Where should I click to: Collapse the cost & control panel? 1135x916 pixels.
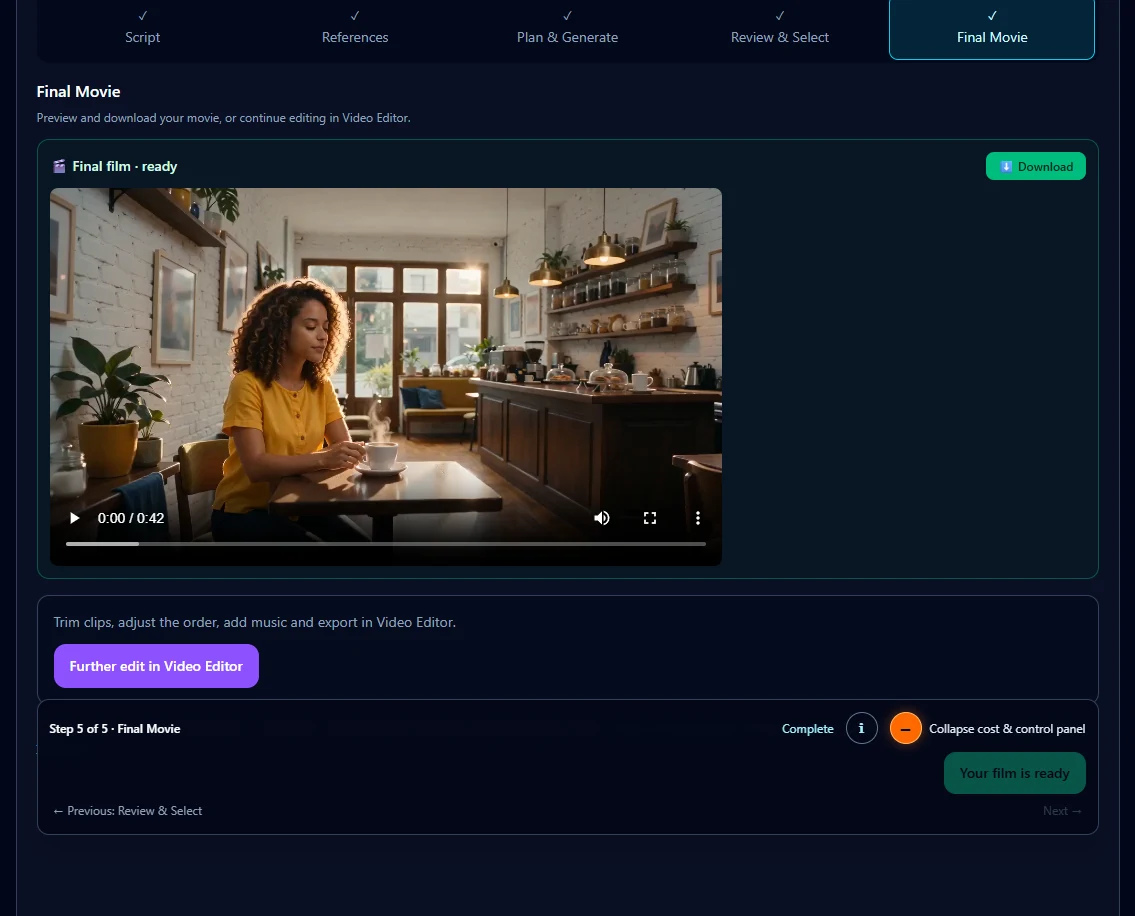pos(905,728)
